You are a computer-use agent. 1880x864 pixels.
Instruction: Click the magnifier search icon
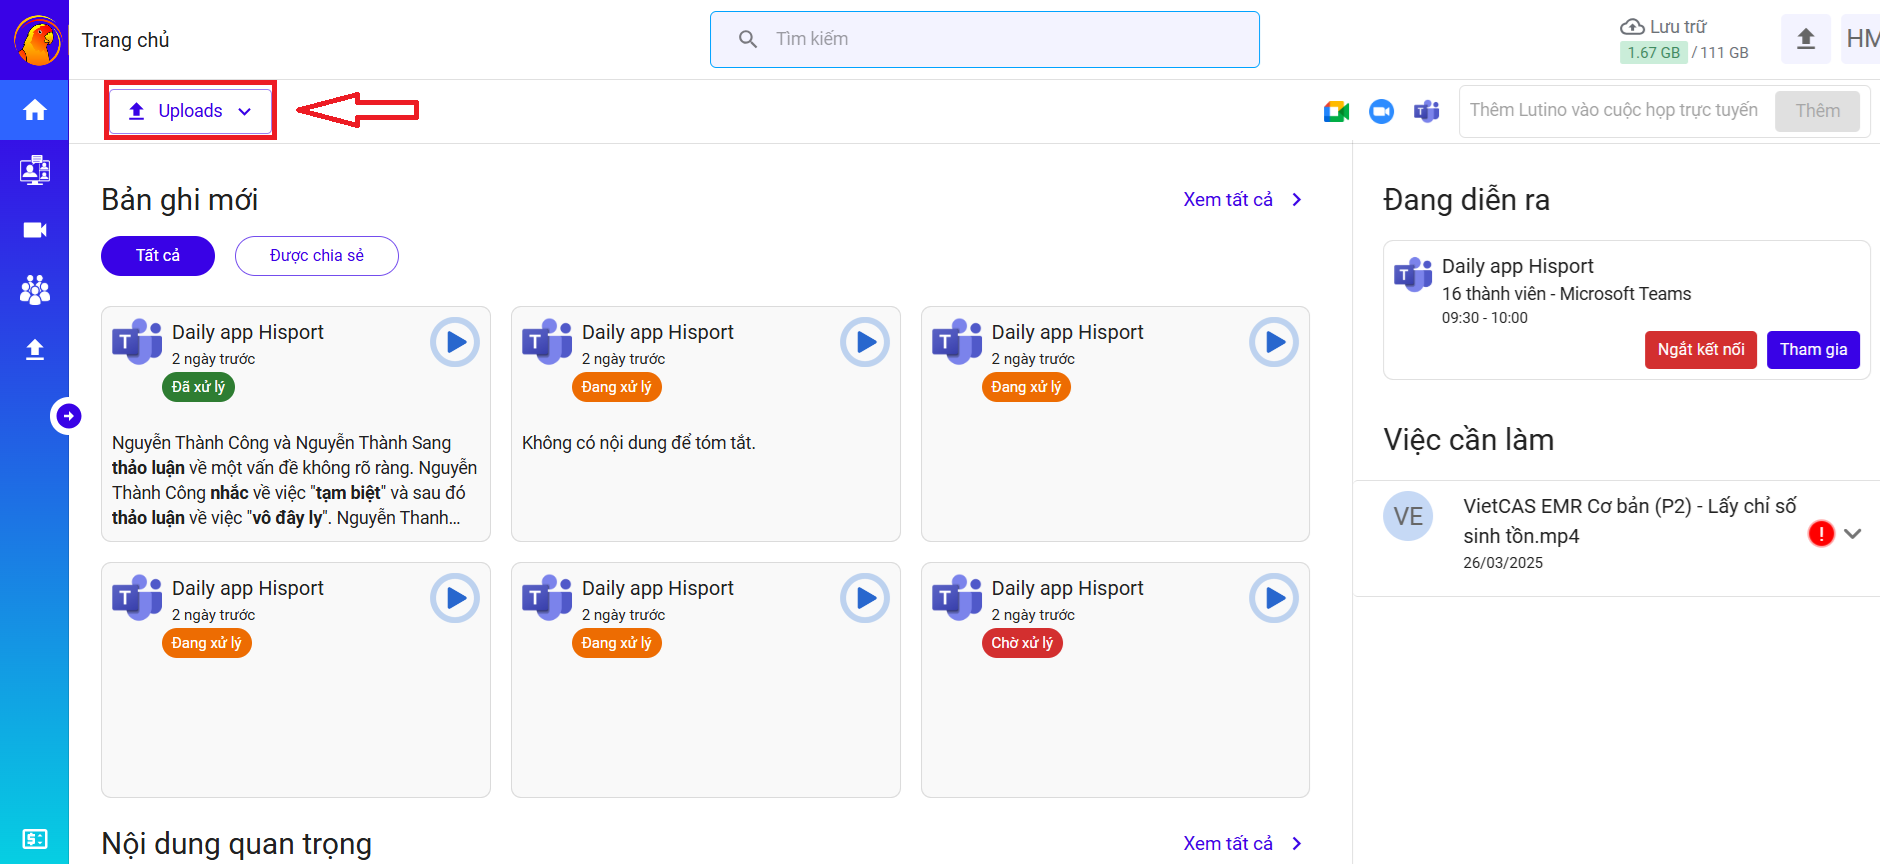748,39
